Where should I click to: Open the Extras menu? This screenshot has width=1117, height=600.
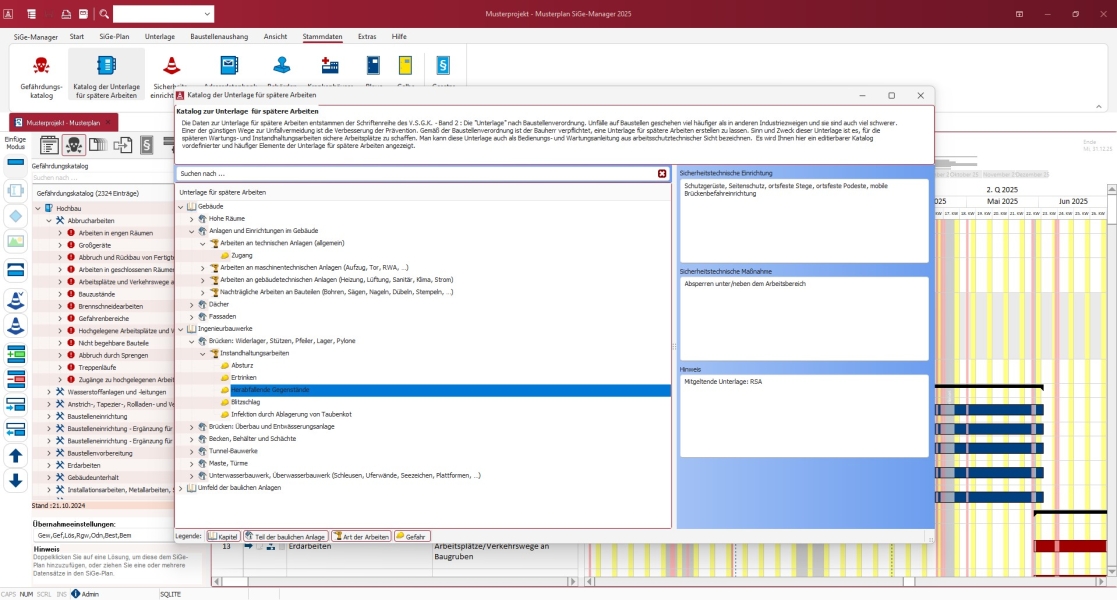[x=367, y=36]
